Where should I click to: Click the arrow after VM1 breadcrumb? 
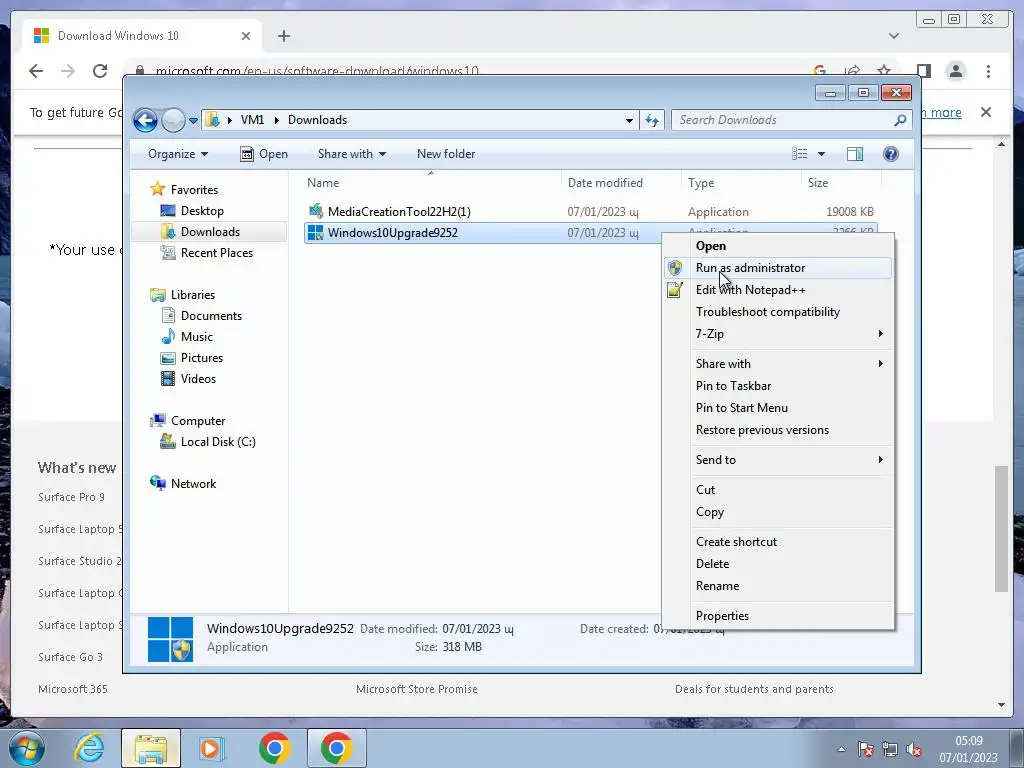[x=276, y=120]
